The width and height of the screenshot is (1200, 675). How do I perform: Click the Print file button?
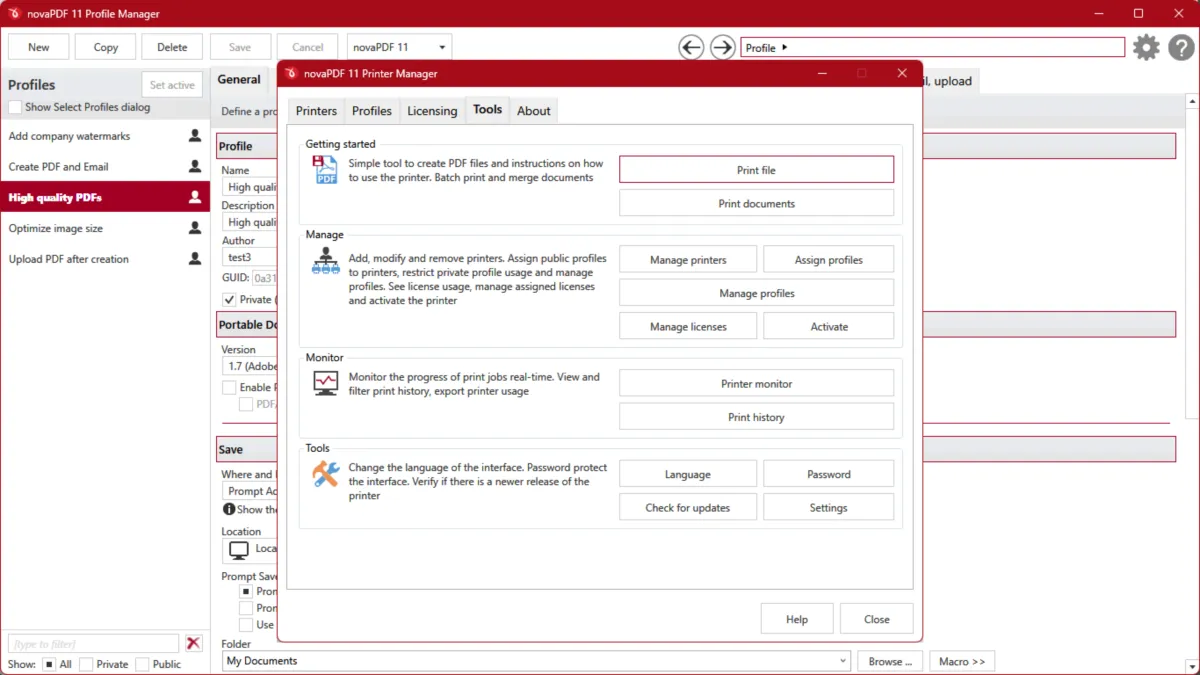coord(756,170)
